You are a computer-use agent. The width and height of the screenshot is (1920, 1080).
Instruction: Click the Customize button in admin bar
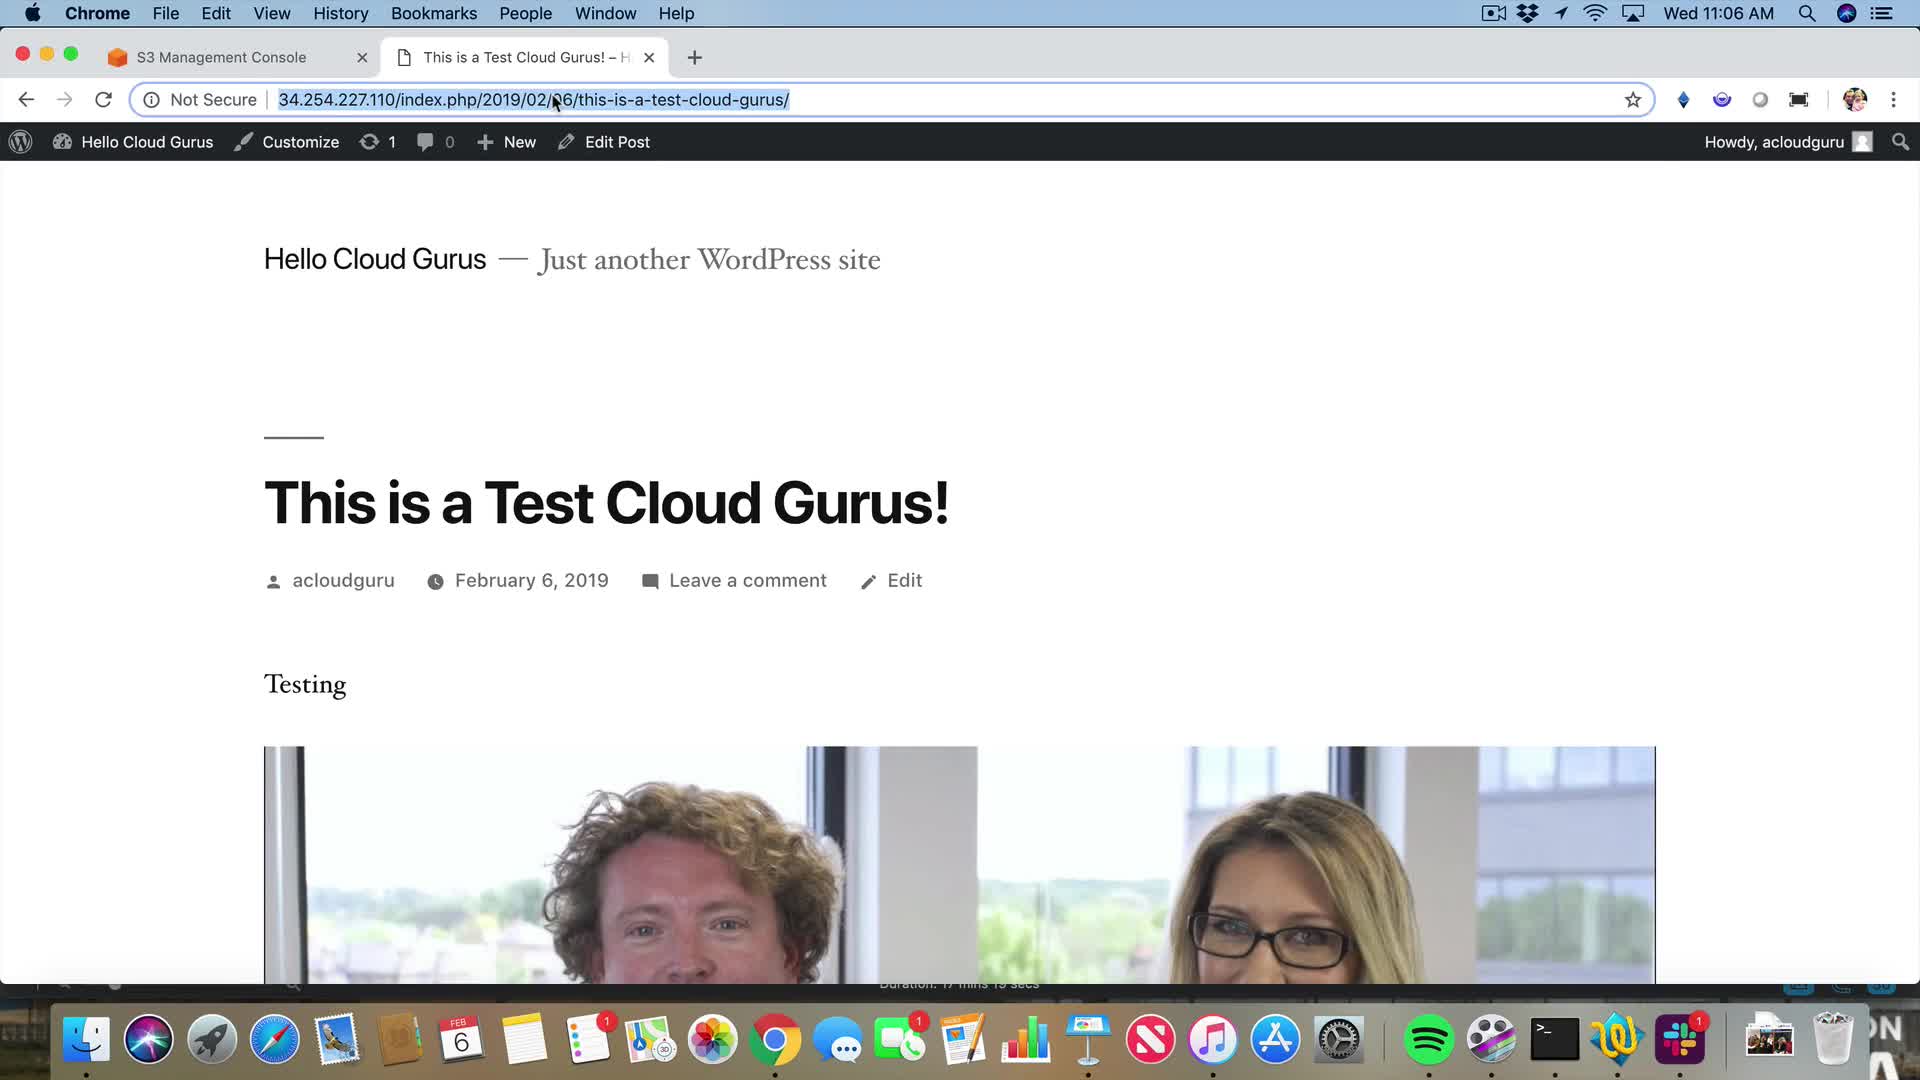287,142
